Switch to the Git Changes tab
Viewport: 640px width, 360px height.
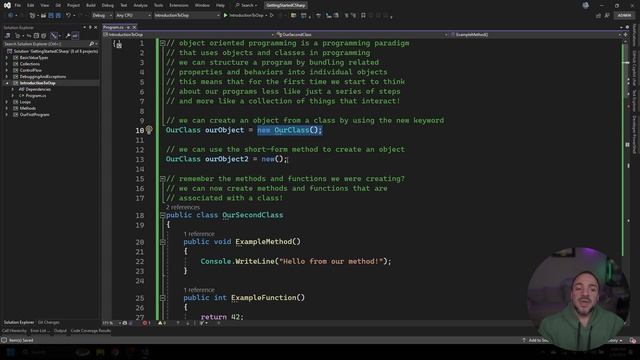pyautogui.click(x=49, y=322)
